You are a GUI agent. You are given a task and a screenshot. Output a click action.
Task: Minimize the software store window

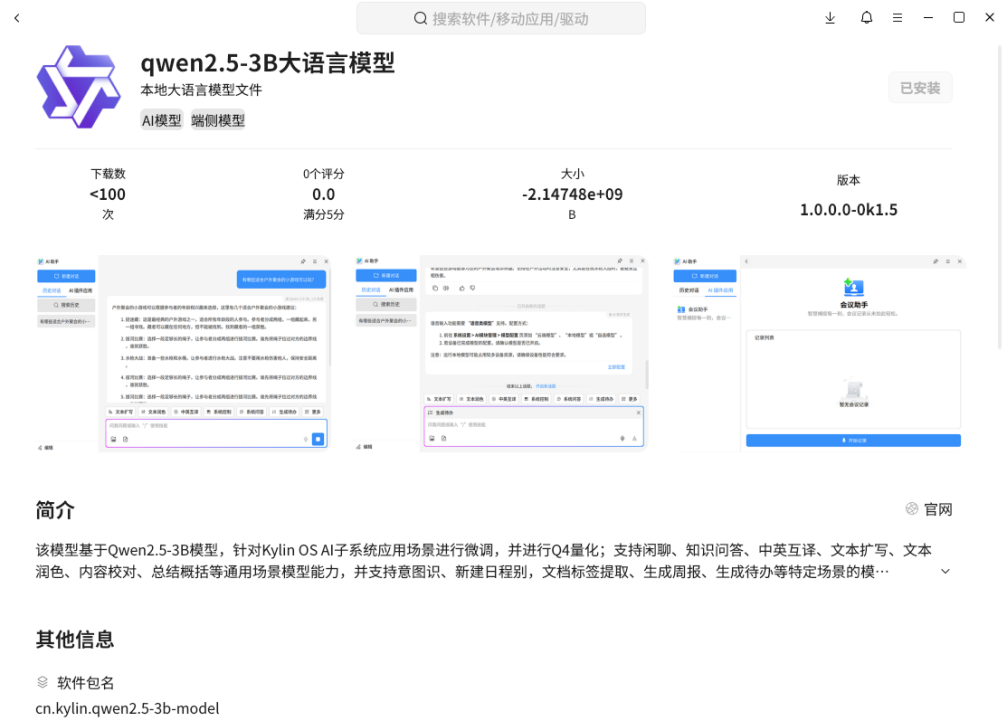click(x=928, y=18)
